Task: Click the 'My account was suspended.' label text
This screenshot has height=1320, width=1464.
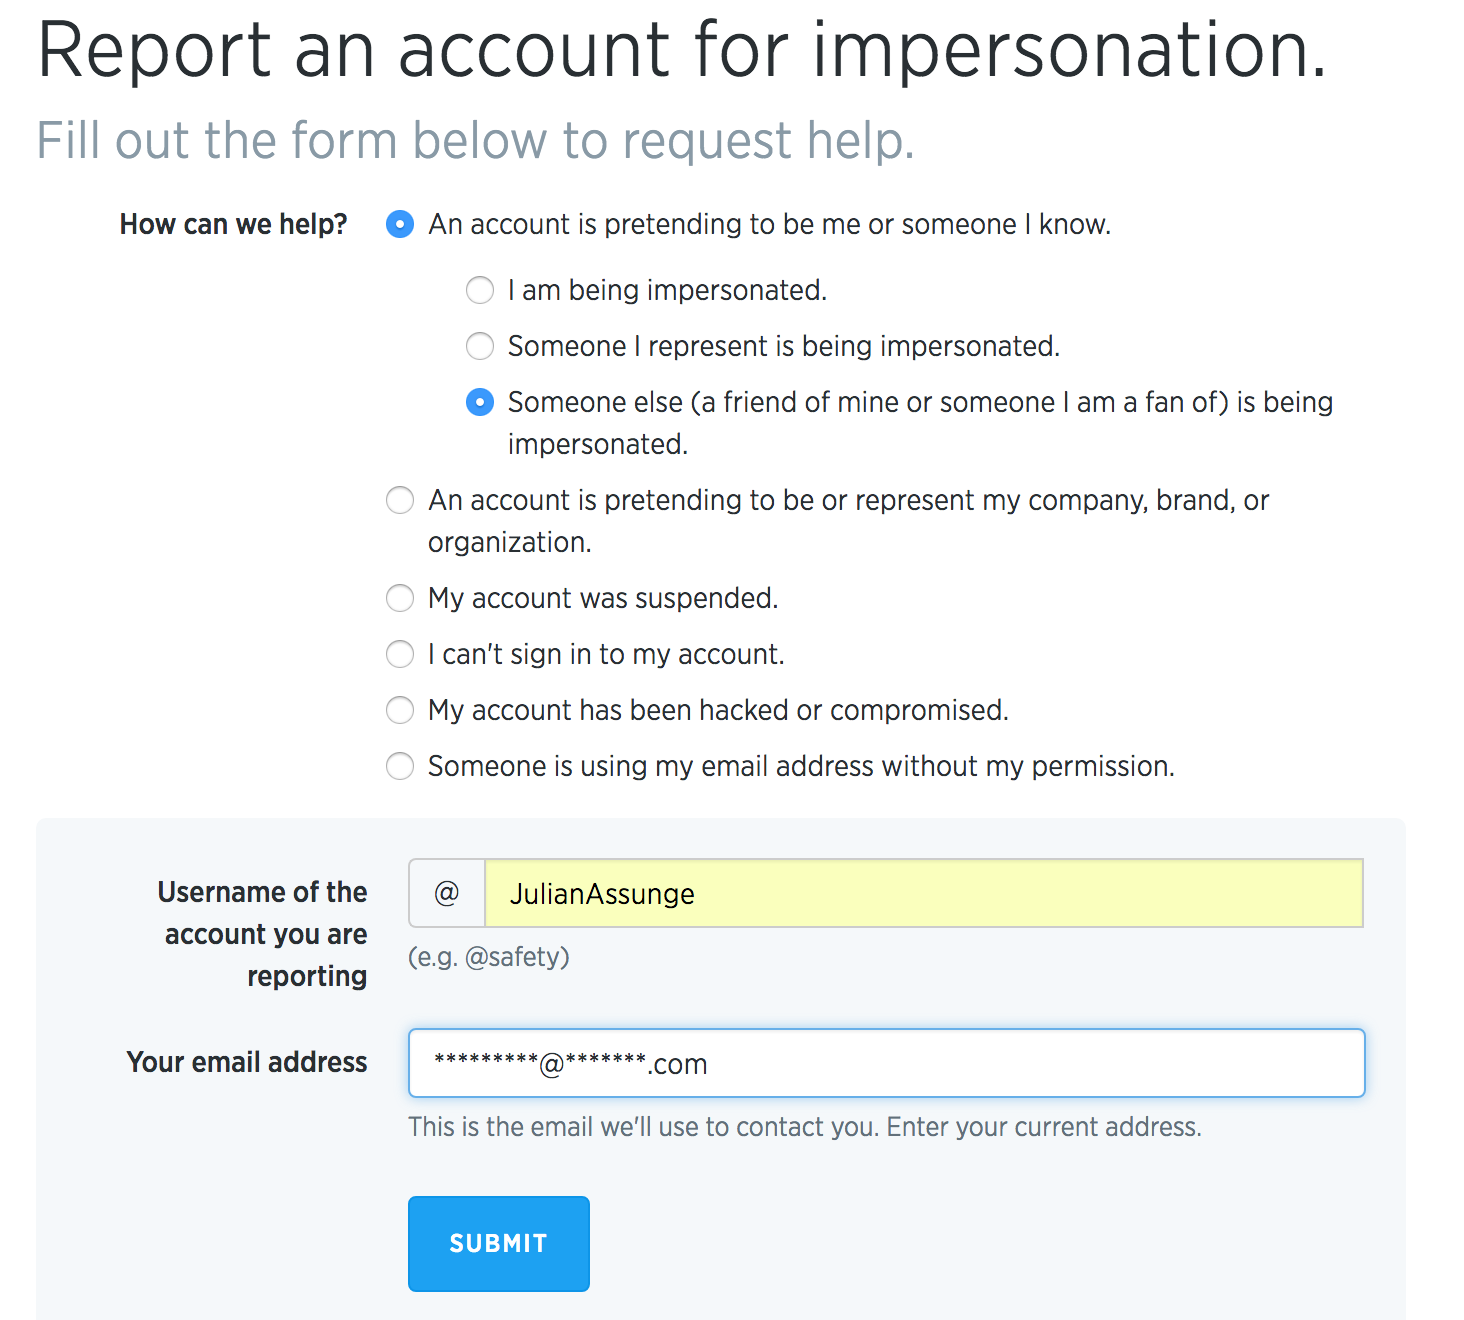Action: pyautogui.click(x=603, y=598)
